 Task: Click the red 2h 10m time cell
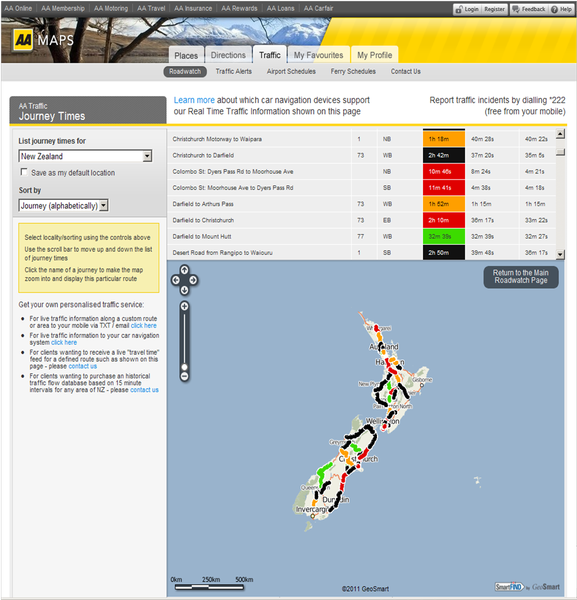[444, 220]
